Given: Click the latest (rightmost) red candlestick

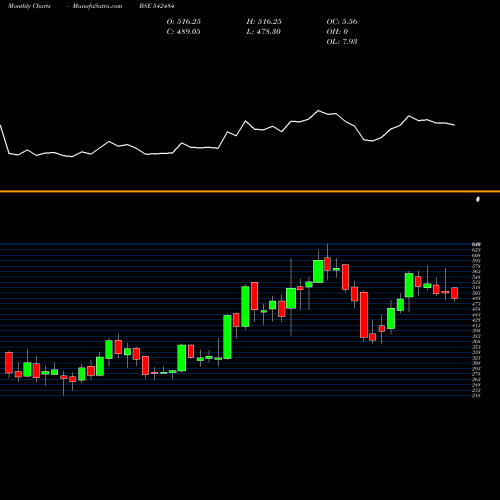Looking at the screenshot, I should click(x=455, y=293).
